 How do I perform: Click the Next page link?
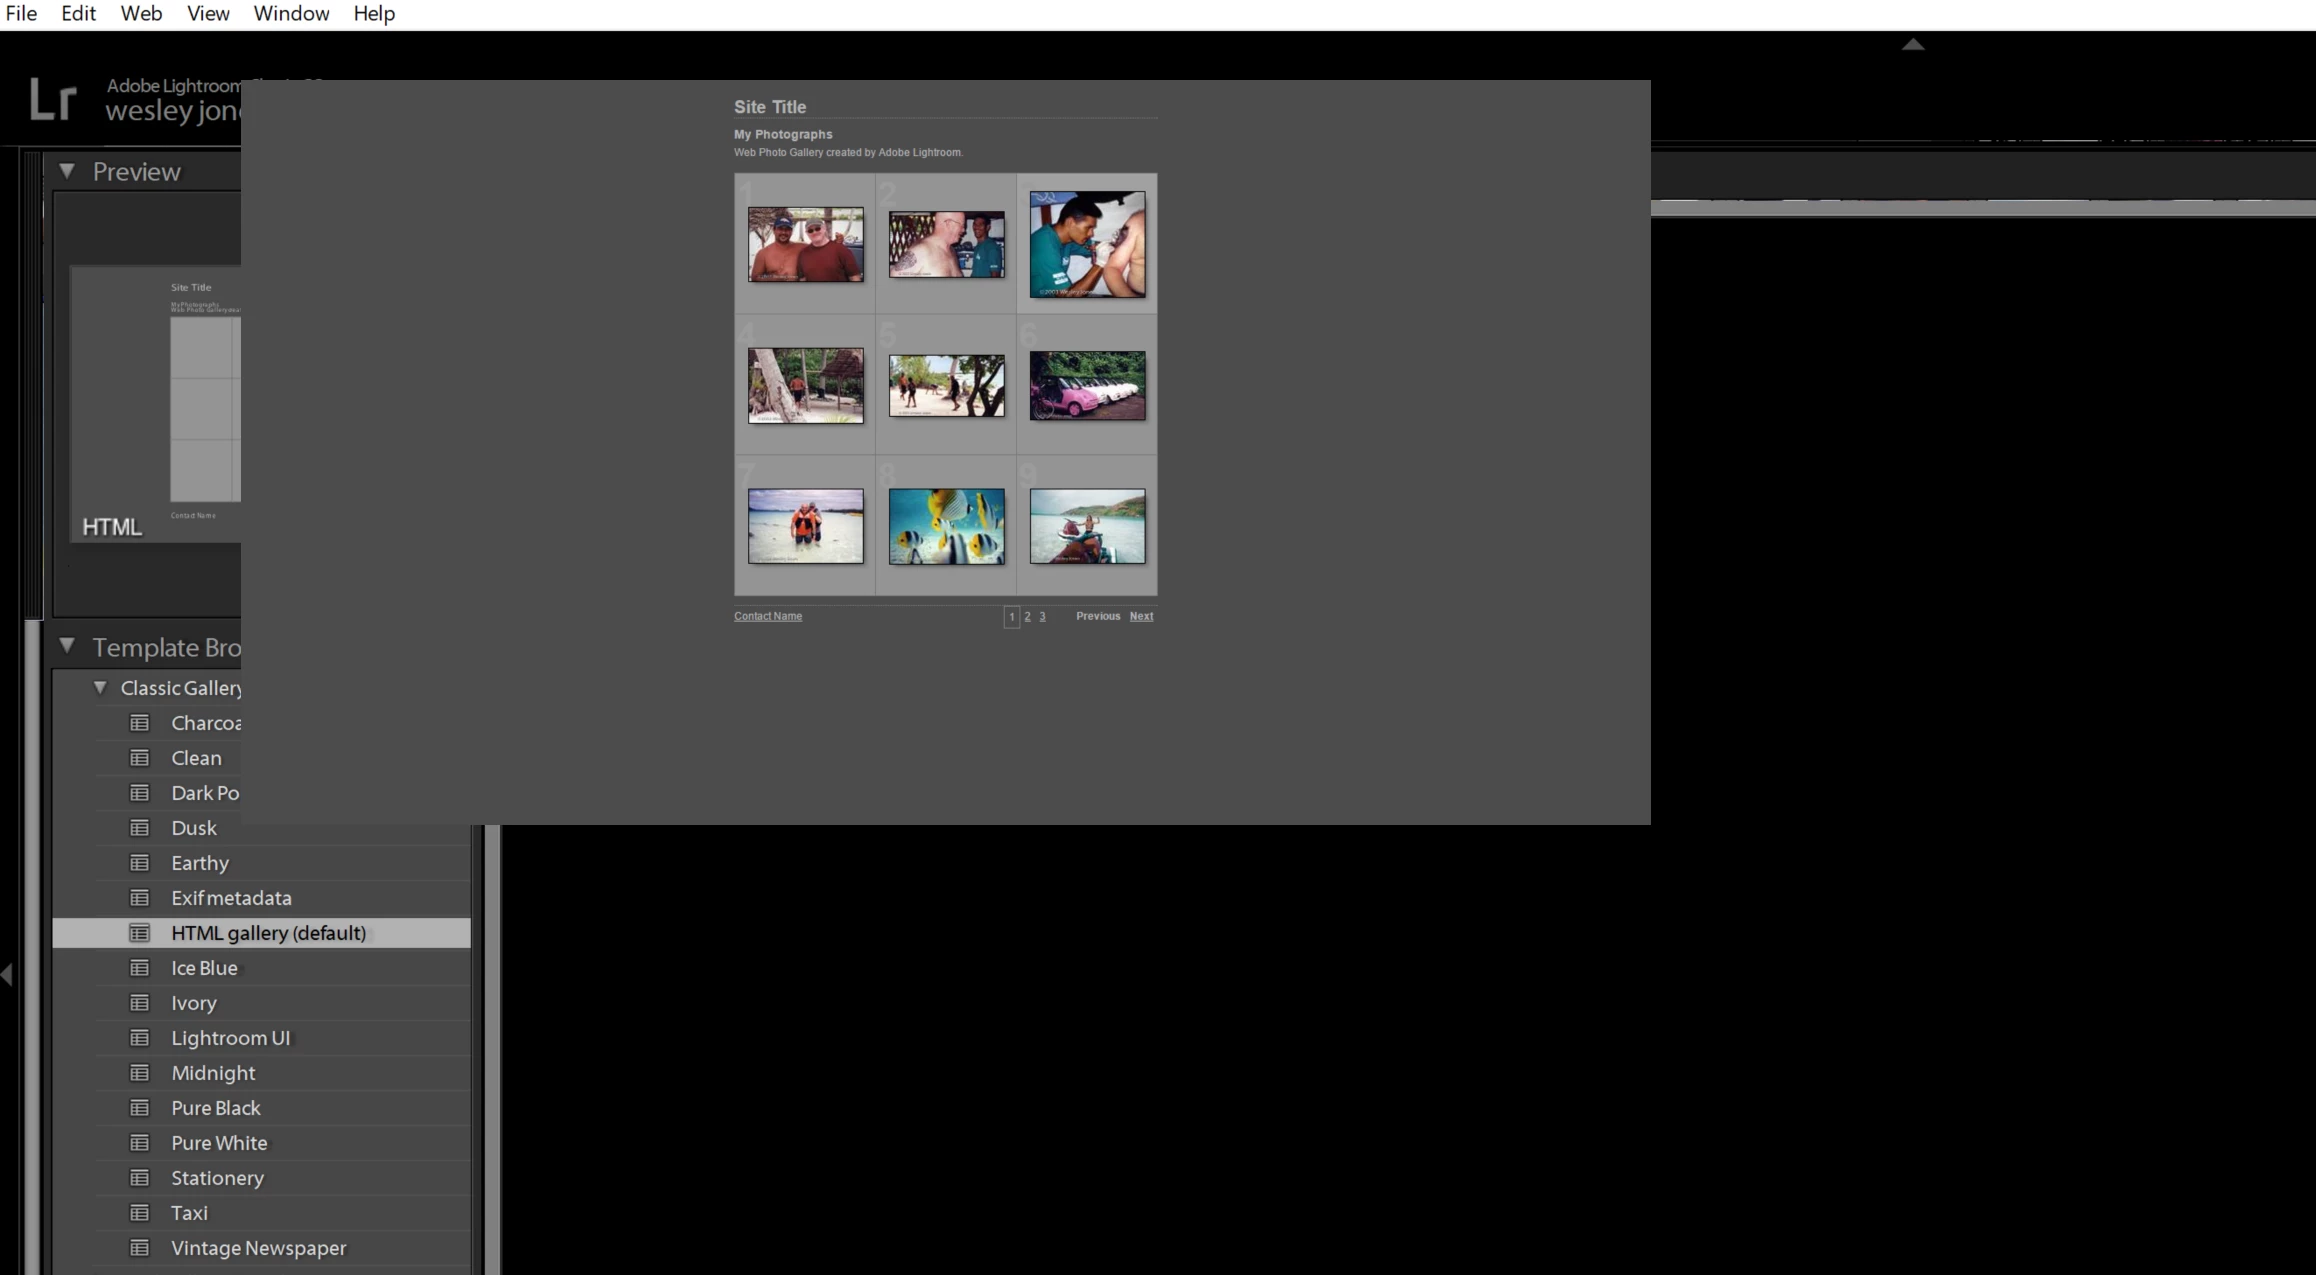1141,616
